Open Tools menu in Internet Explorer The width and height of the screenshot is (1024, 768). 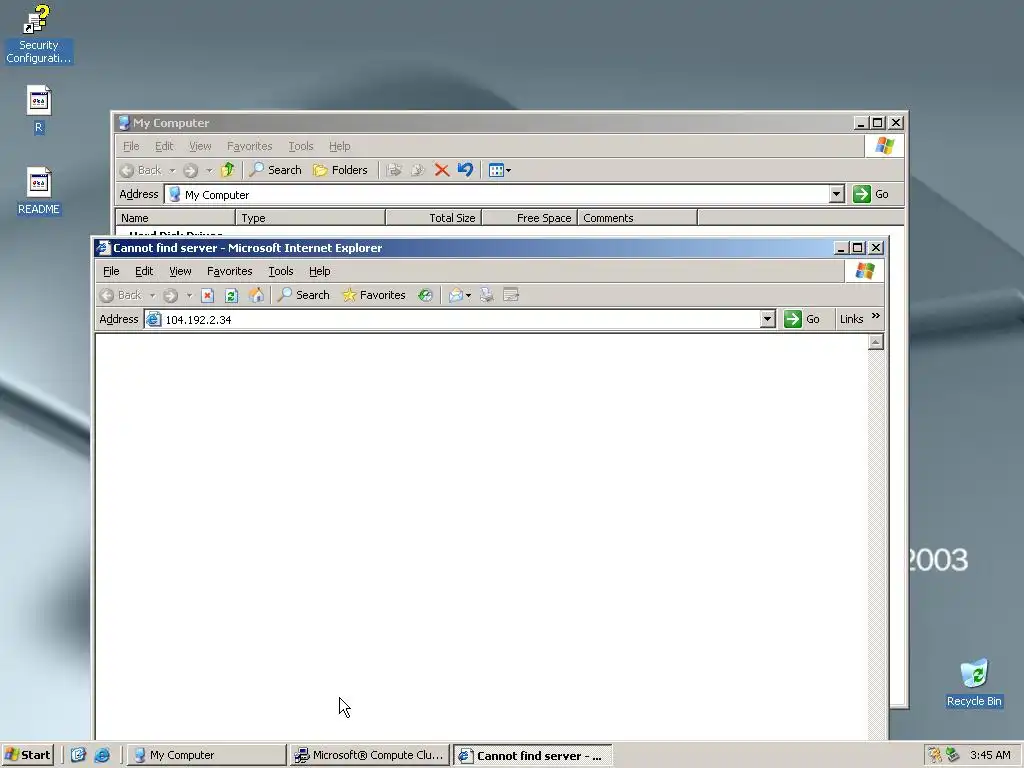[281, 271]
